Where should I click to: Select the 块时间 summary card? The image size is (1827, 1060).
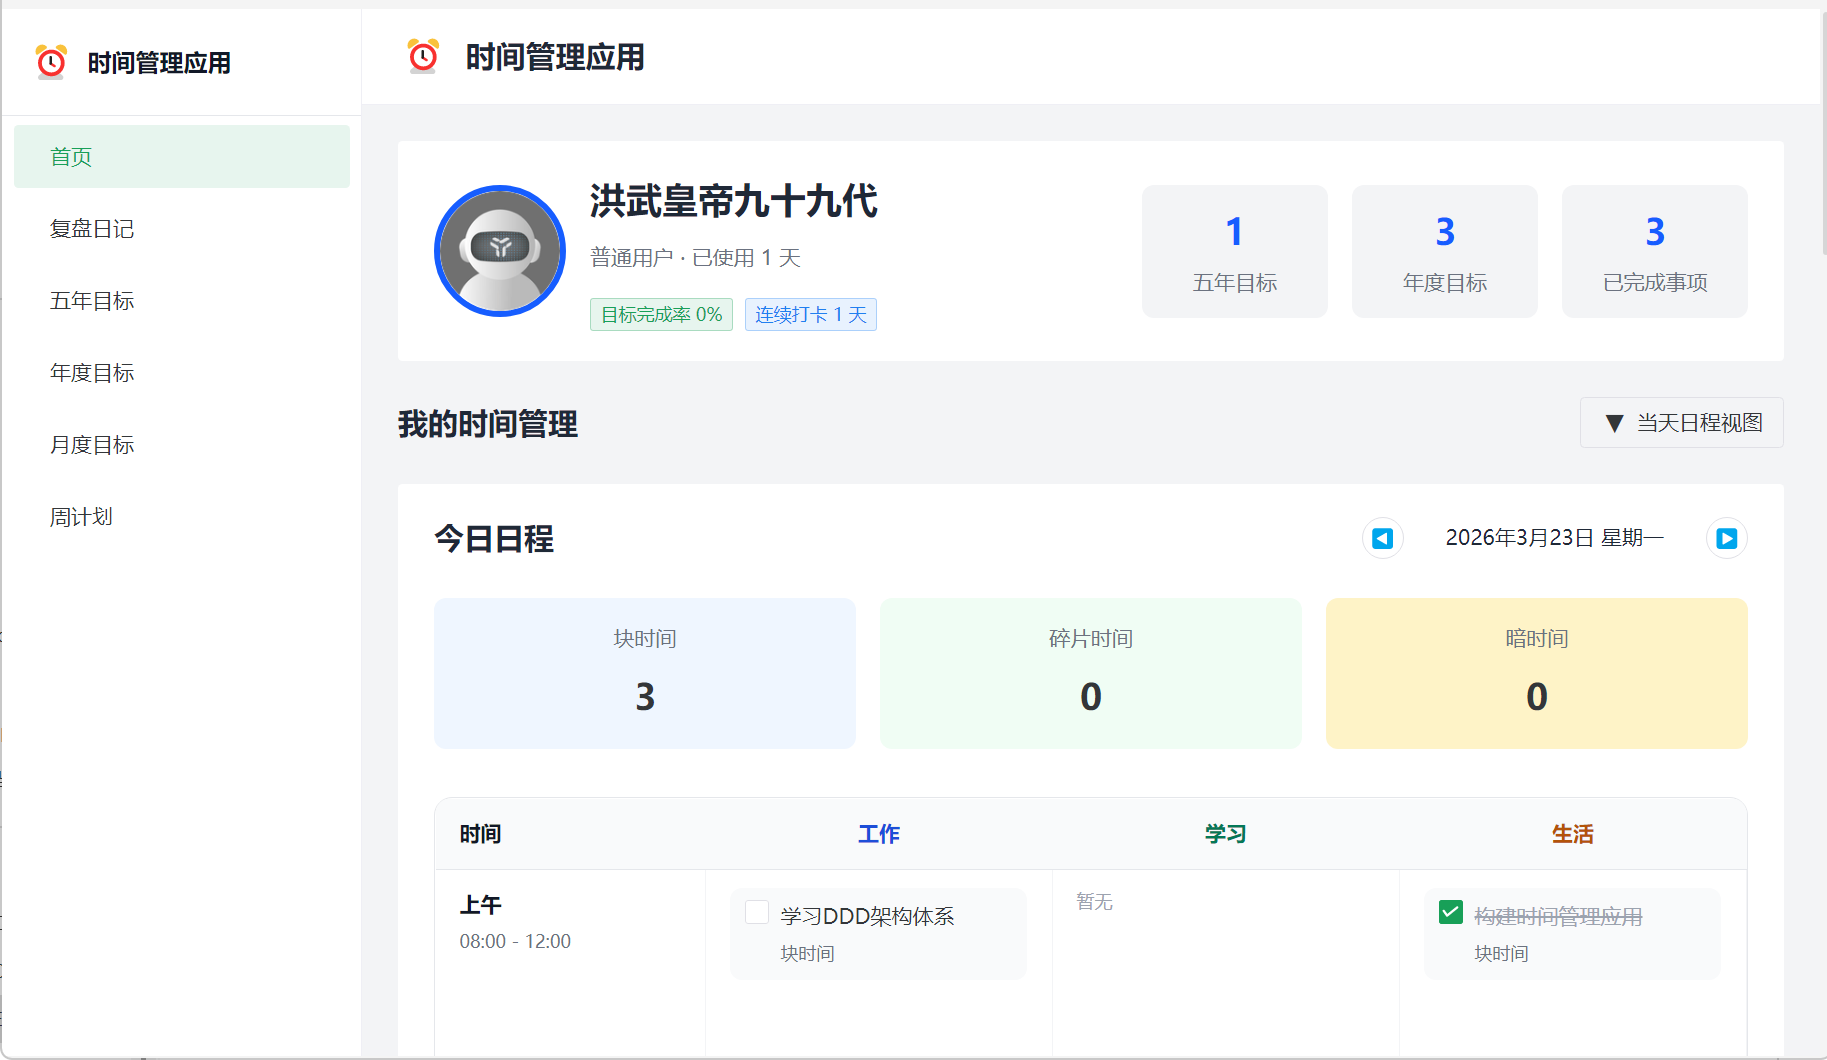645,673
